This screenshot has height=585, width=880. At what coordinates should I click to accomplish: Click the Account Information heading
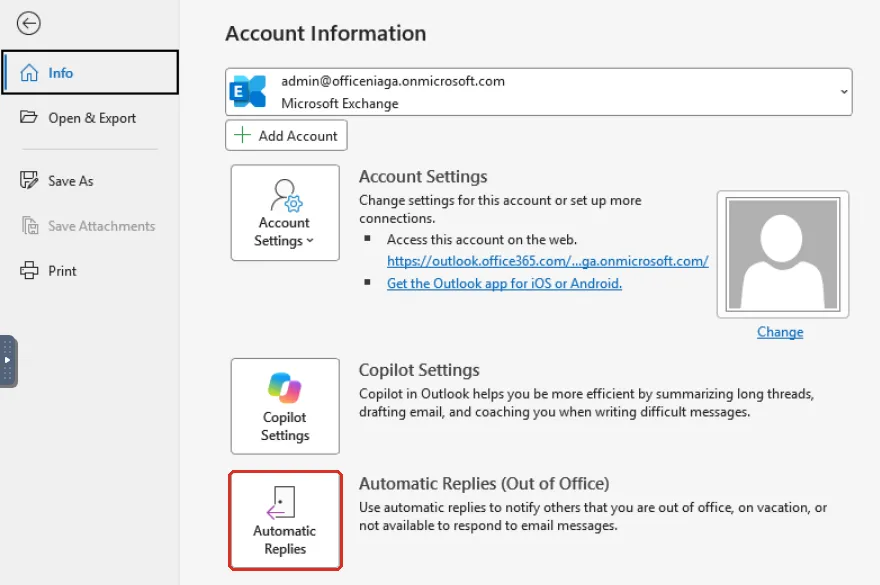326,34
